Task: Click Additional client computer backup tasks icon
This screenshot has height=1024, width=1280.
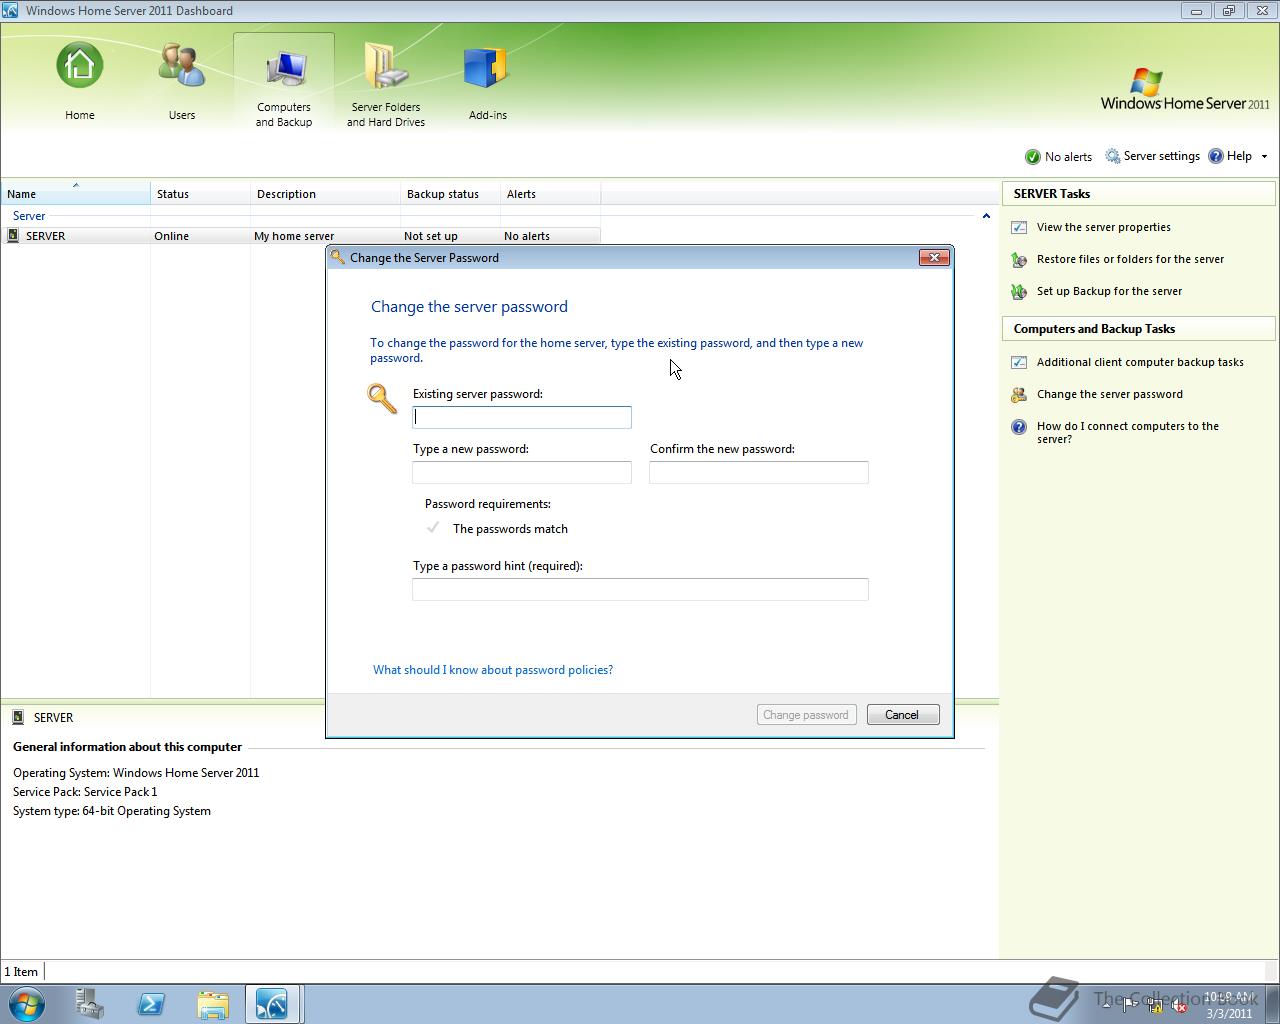Action: pos(1019,363)
